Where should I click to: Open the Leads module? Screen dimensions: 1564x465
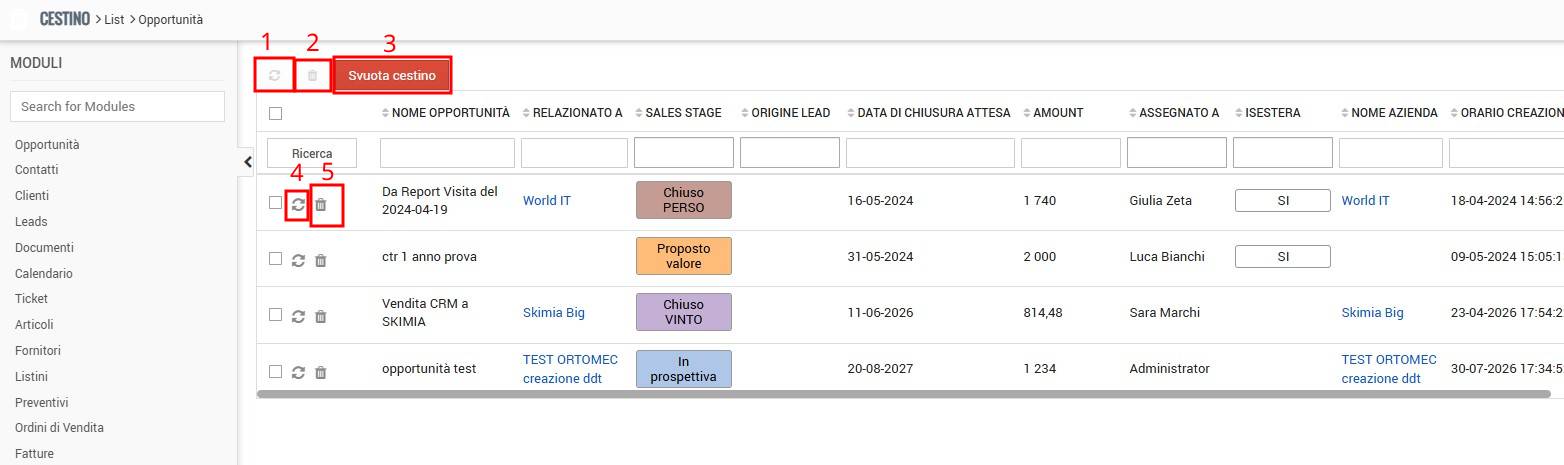point(31,222)
